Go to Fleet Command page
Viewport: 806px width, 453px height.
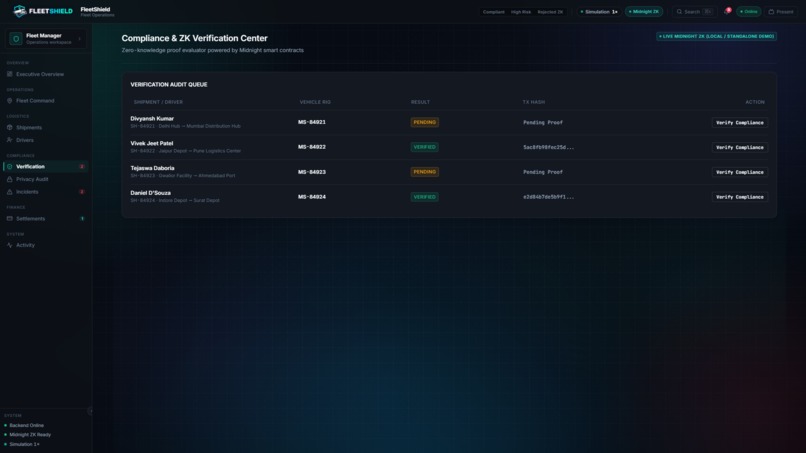pos(46,101)
